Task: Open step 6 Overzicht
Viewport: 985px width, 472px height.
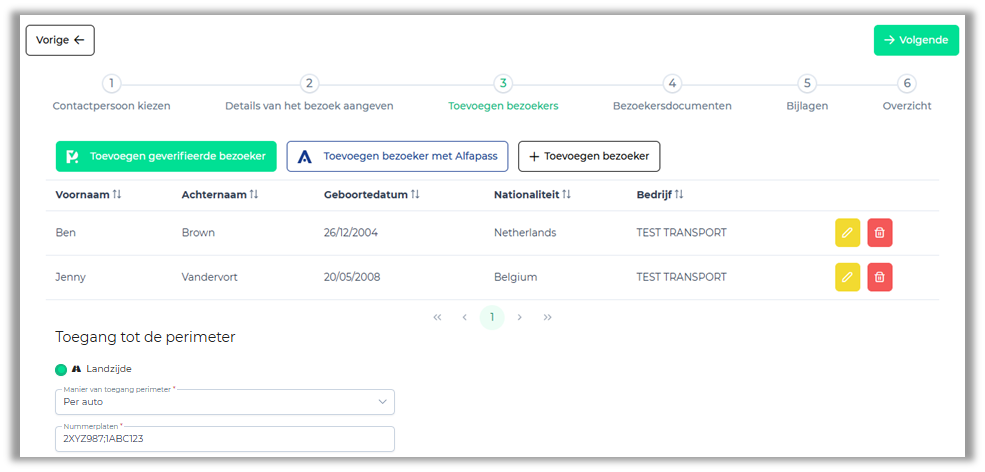Action: pyautogui.click(x=906, y=84)
